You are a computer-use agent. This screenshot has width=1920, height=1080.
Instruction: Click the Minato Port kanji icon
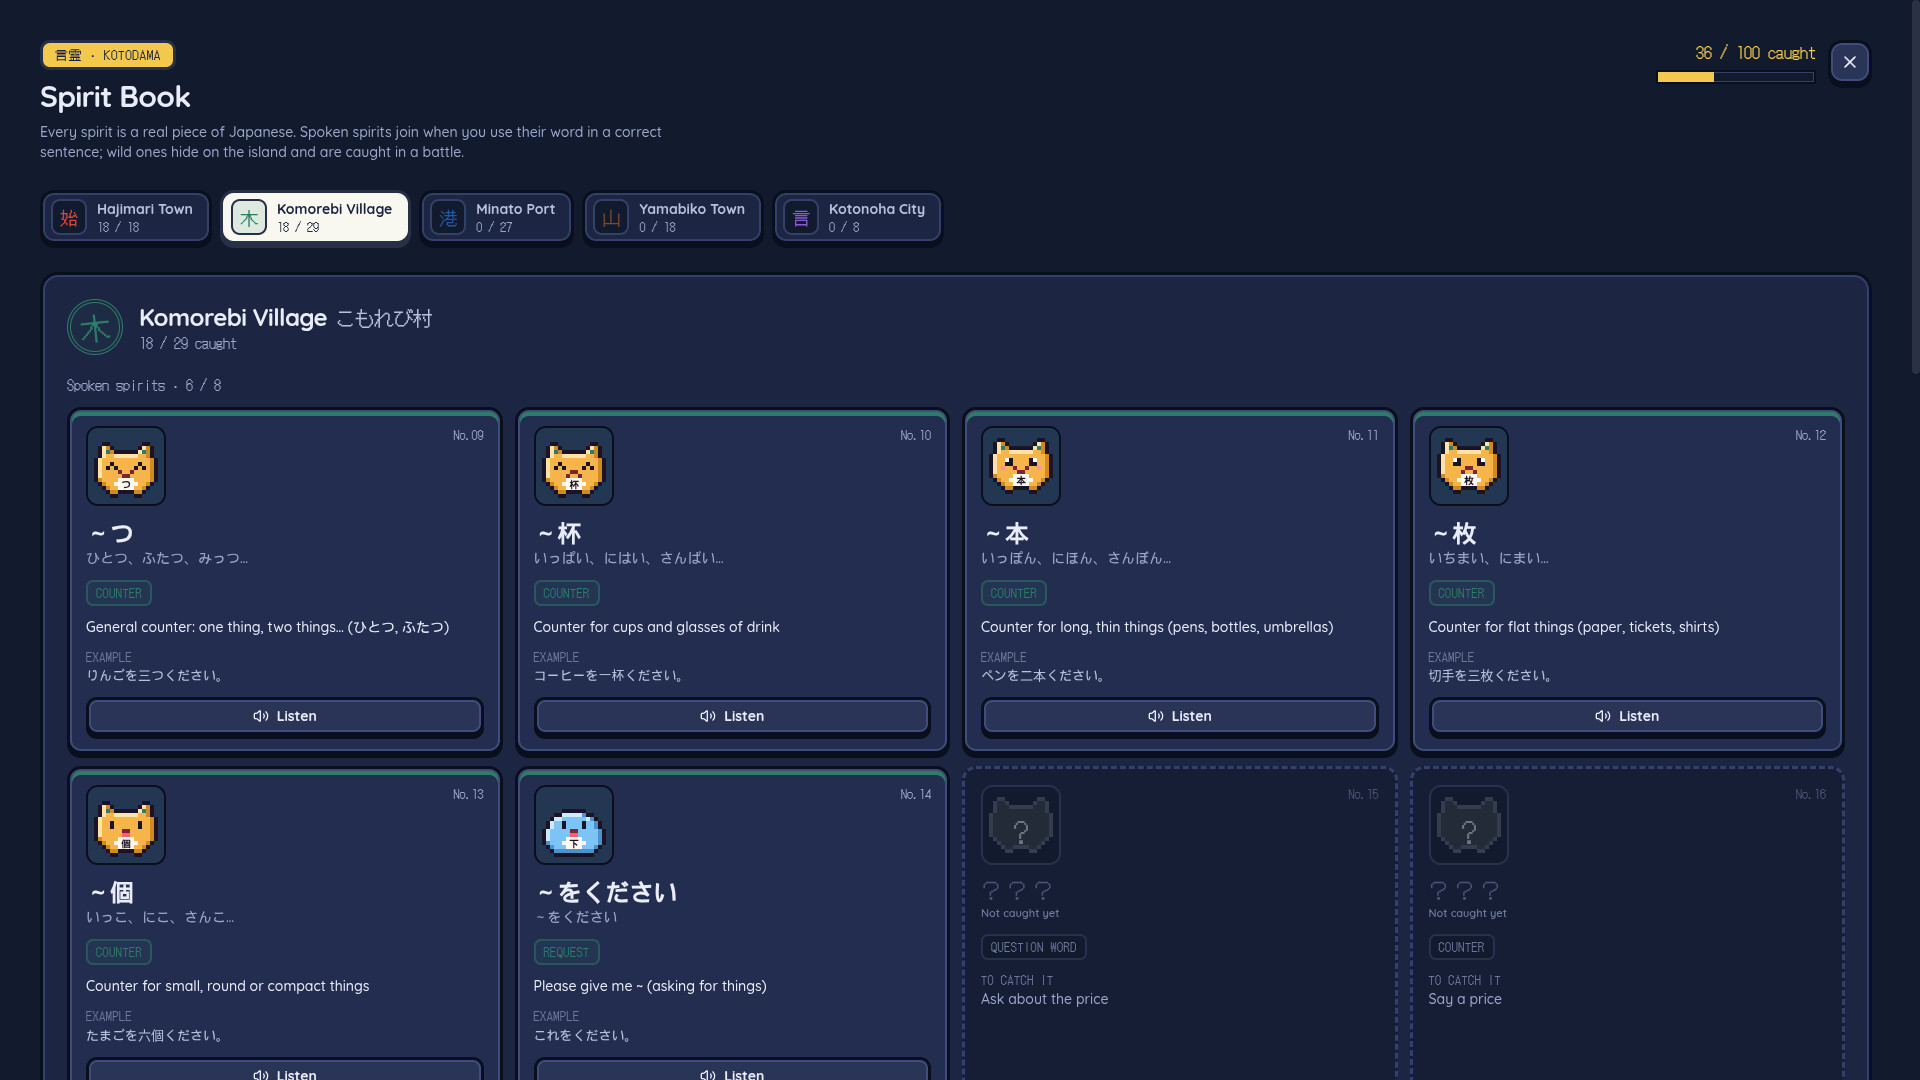click(x=448, y=217)
